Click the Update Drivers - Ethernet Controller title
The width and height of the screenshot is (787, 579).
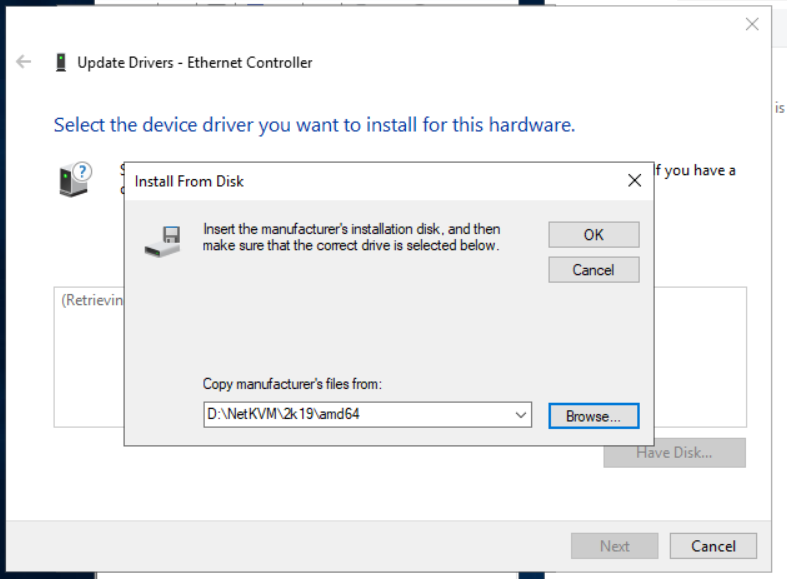pyautogui.click(x=195, y=62)
